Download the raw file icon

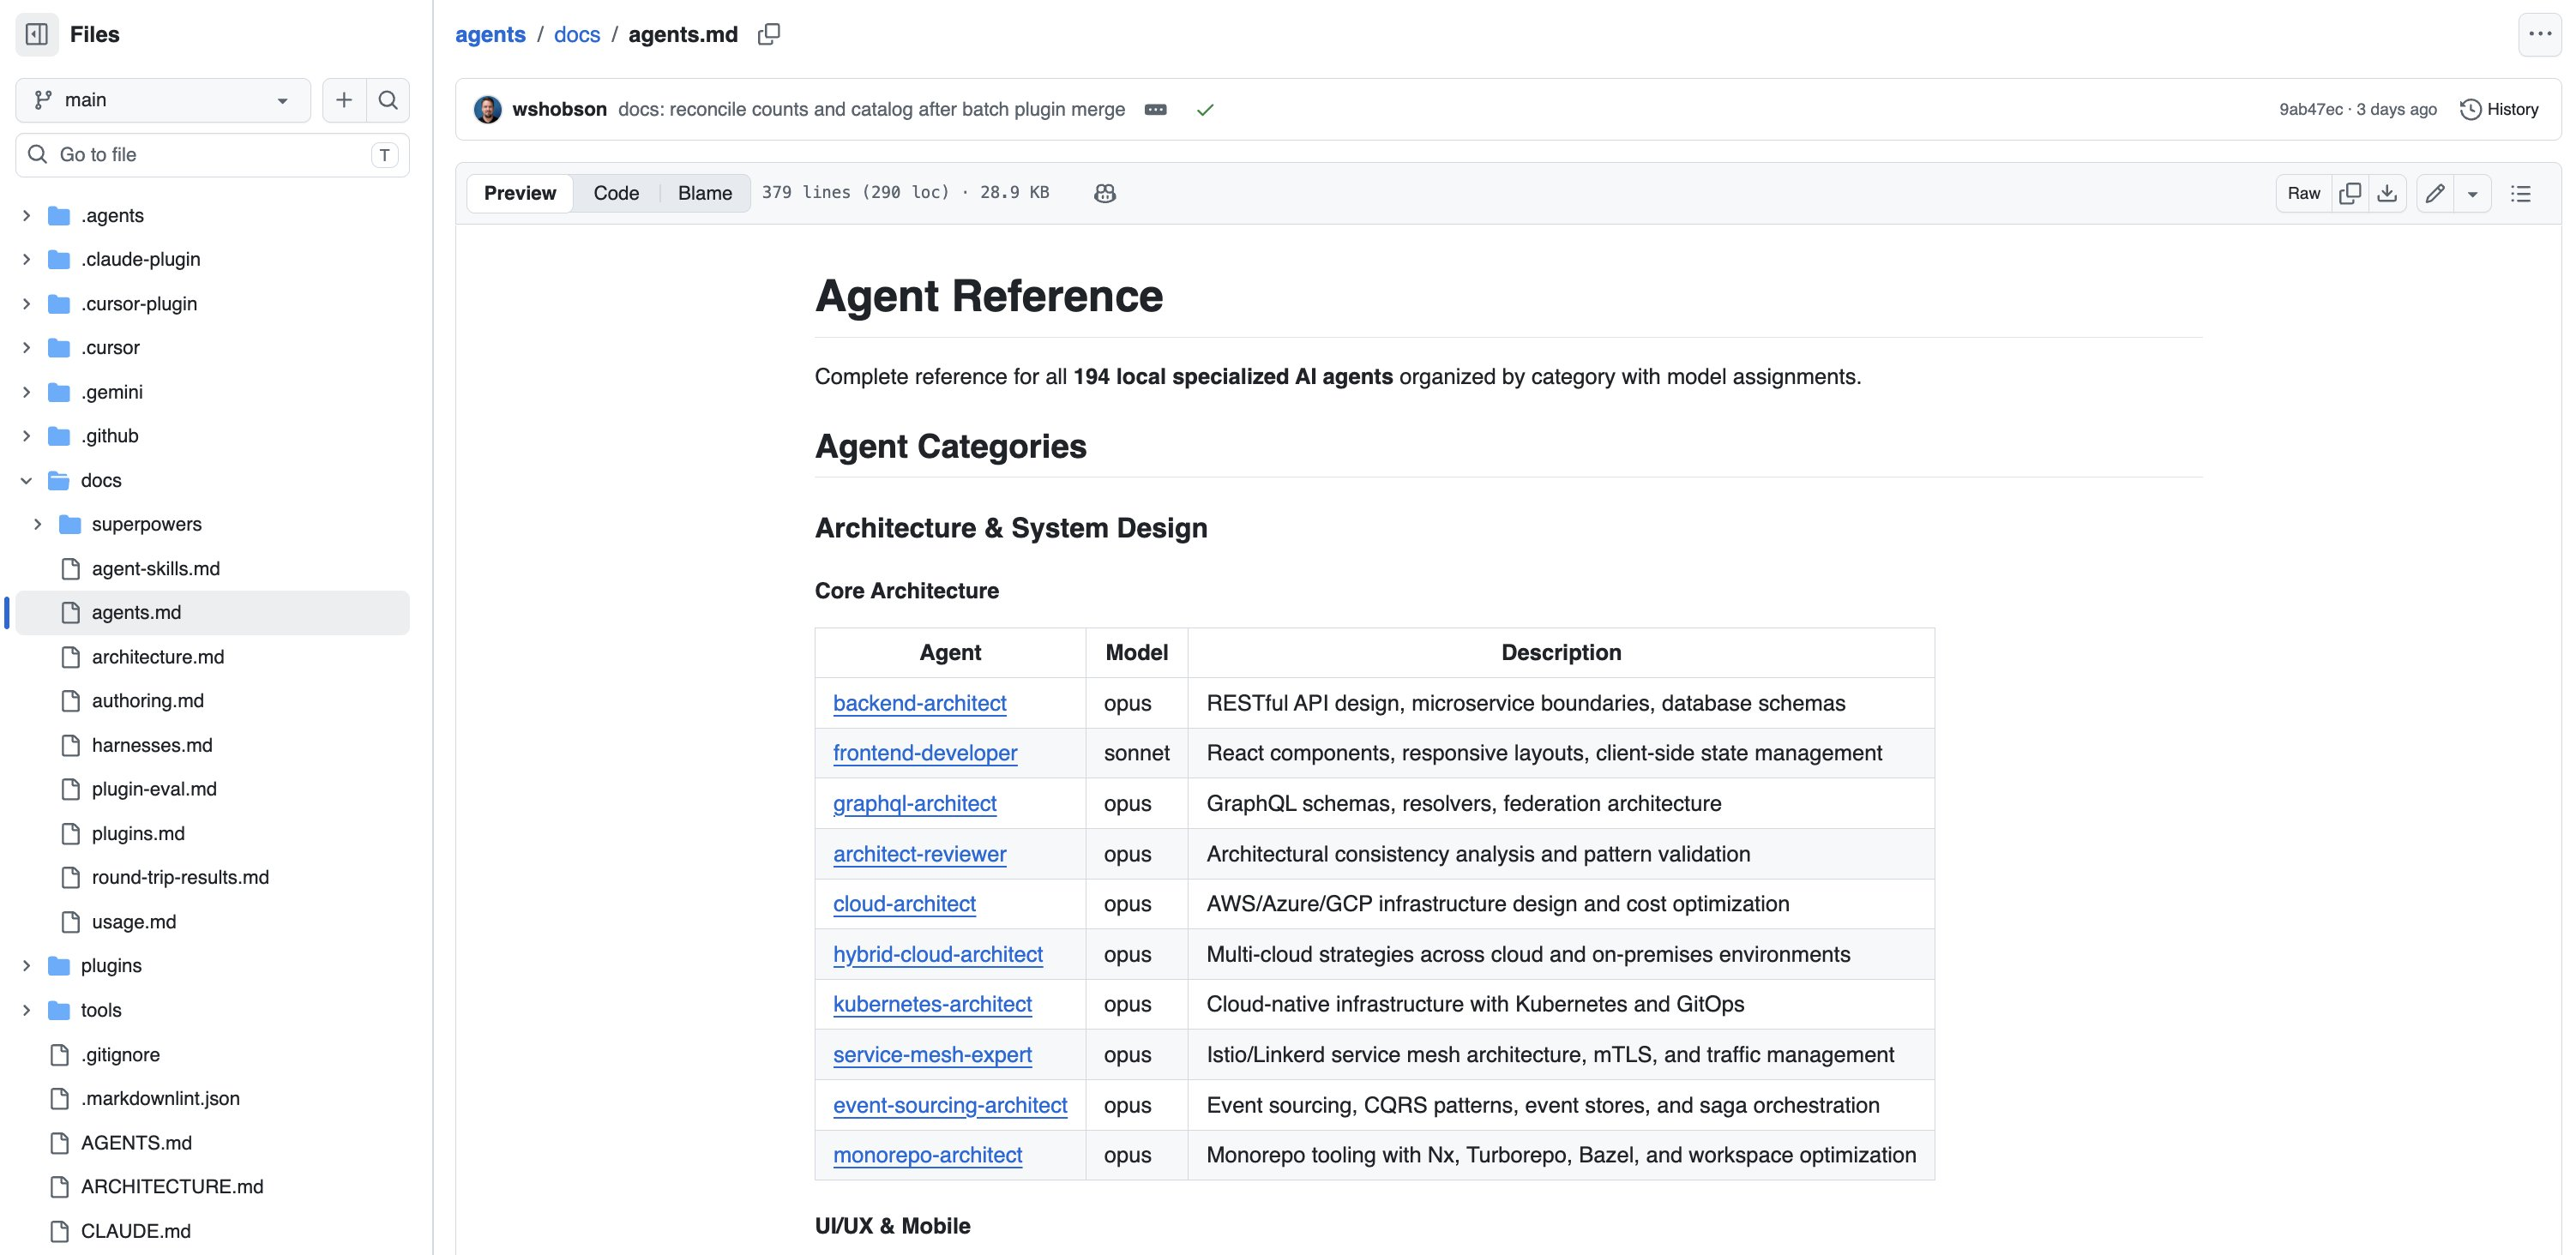[2387, 193]
